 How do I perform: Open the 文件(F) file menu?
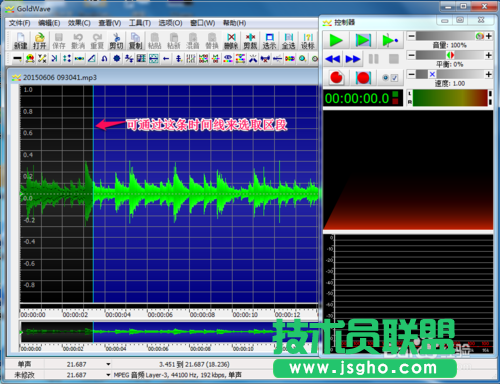(x=19, y=23)
